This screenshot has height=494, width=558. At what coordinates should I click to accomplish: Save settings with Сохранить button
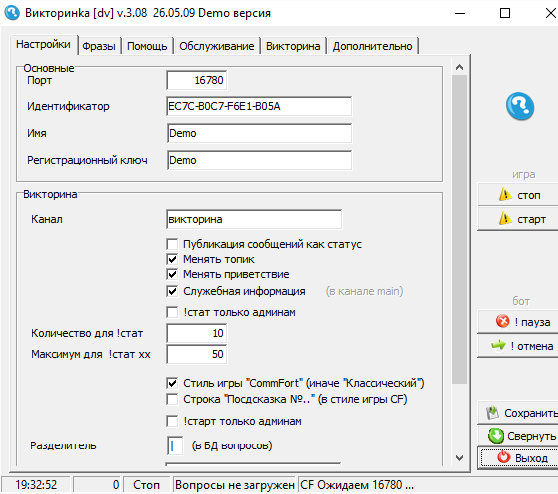(518, 413)
